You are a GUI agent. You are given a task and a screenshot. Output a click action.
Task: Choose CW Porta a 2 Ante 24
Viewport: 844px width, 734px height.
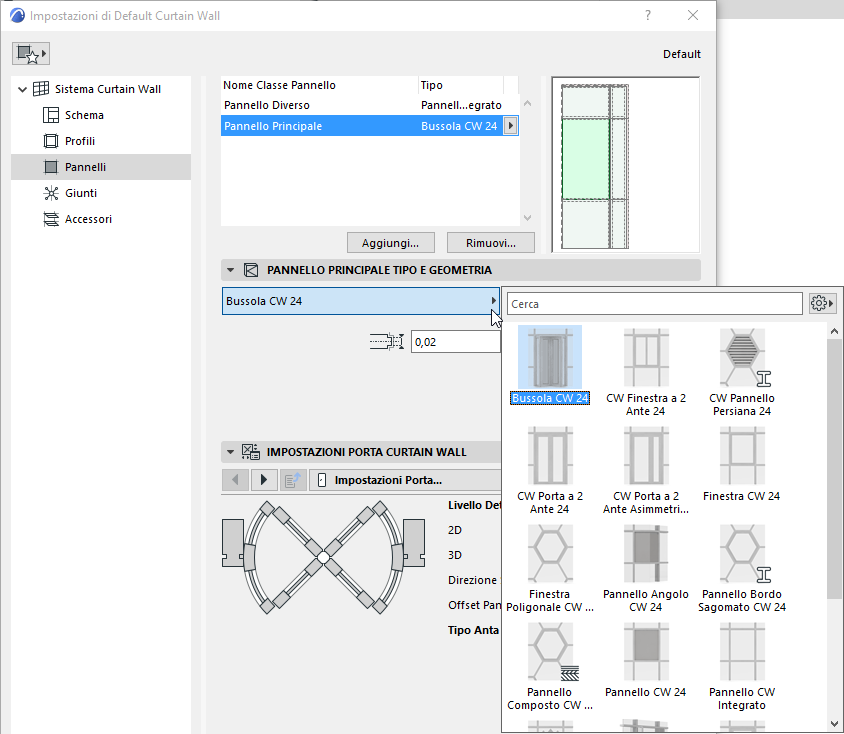point(550,470)
